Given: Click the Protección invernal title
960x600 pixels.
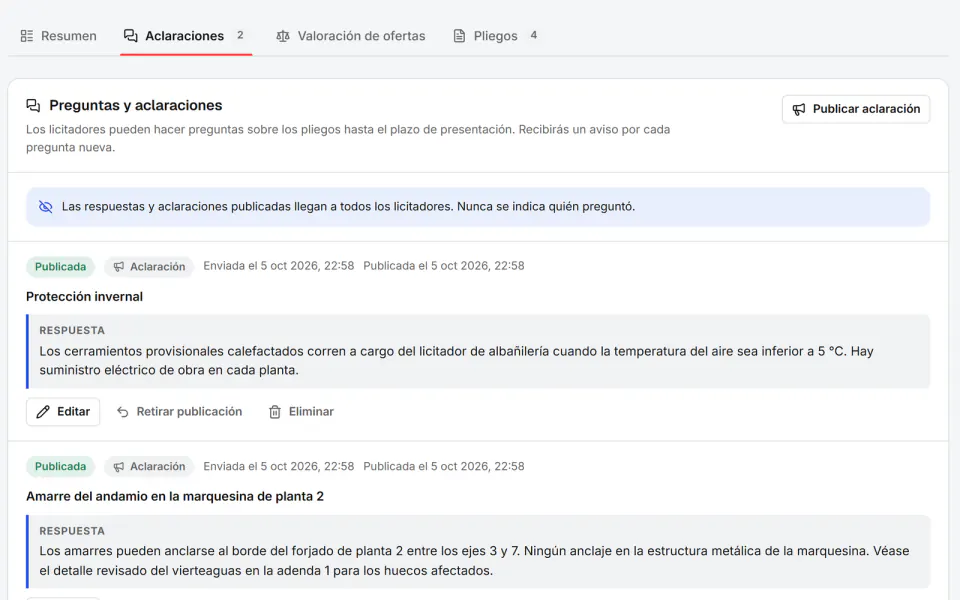Looking at the screenshot, I should point(84,296).
